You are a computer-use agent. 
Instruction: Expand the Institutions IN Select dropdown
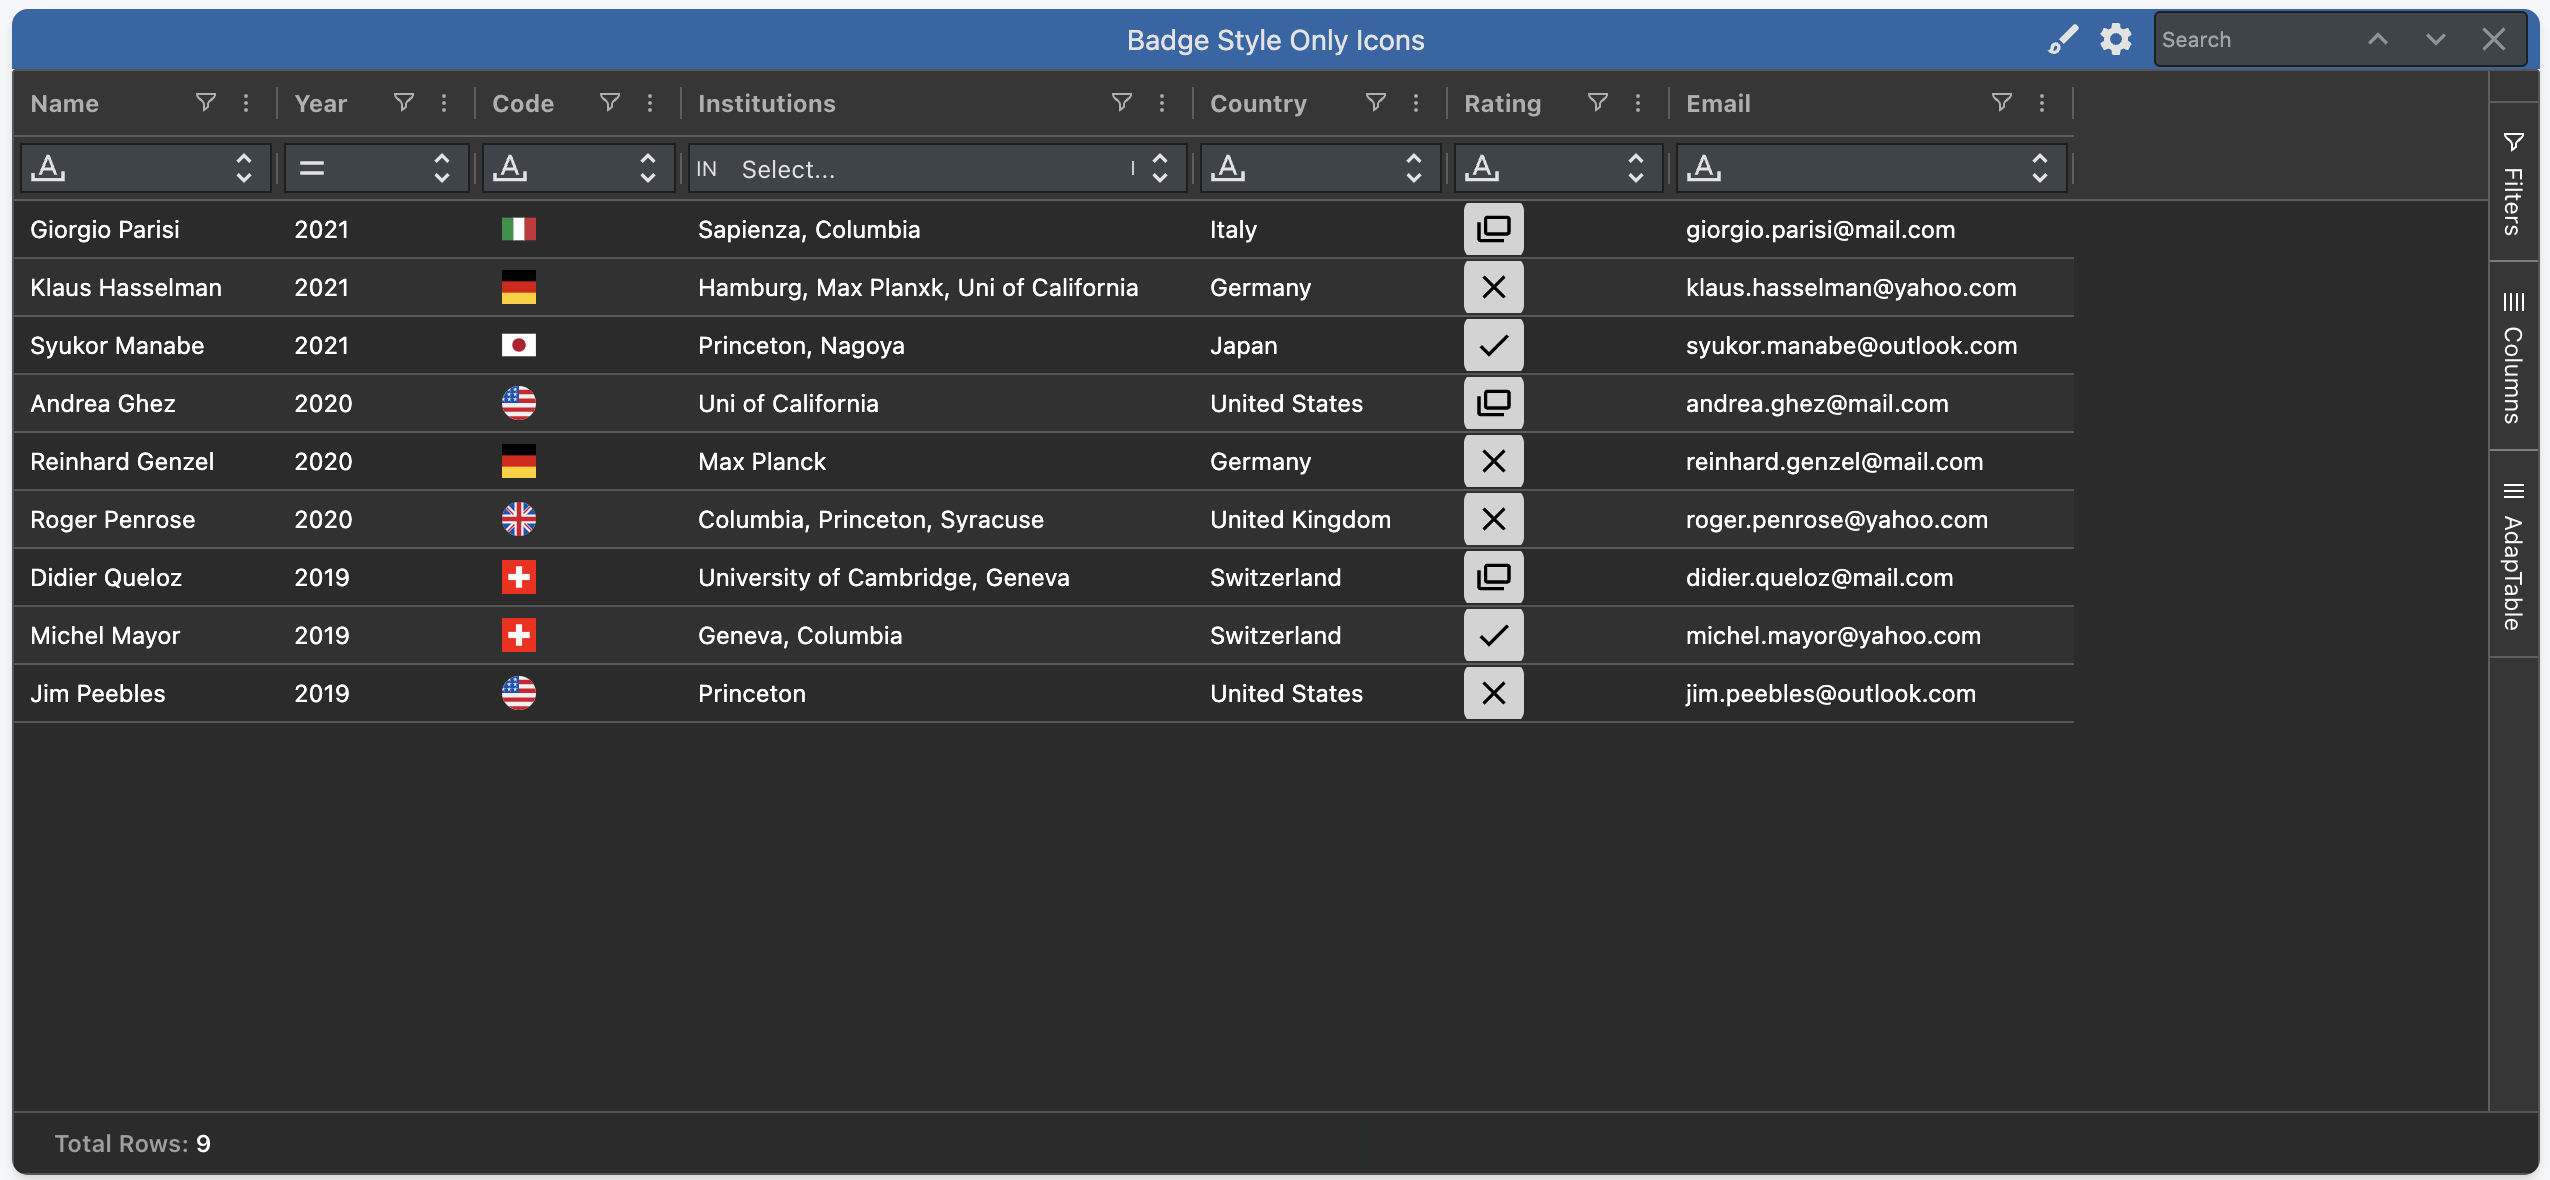tap(1159, 168)
